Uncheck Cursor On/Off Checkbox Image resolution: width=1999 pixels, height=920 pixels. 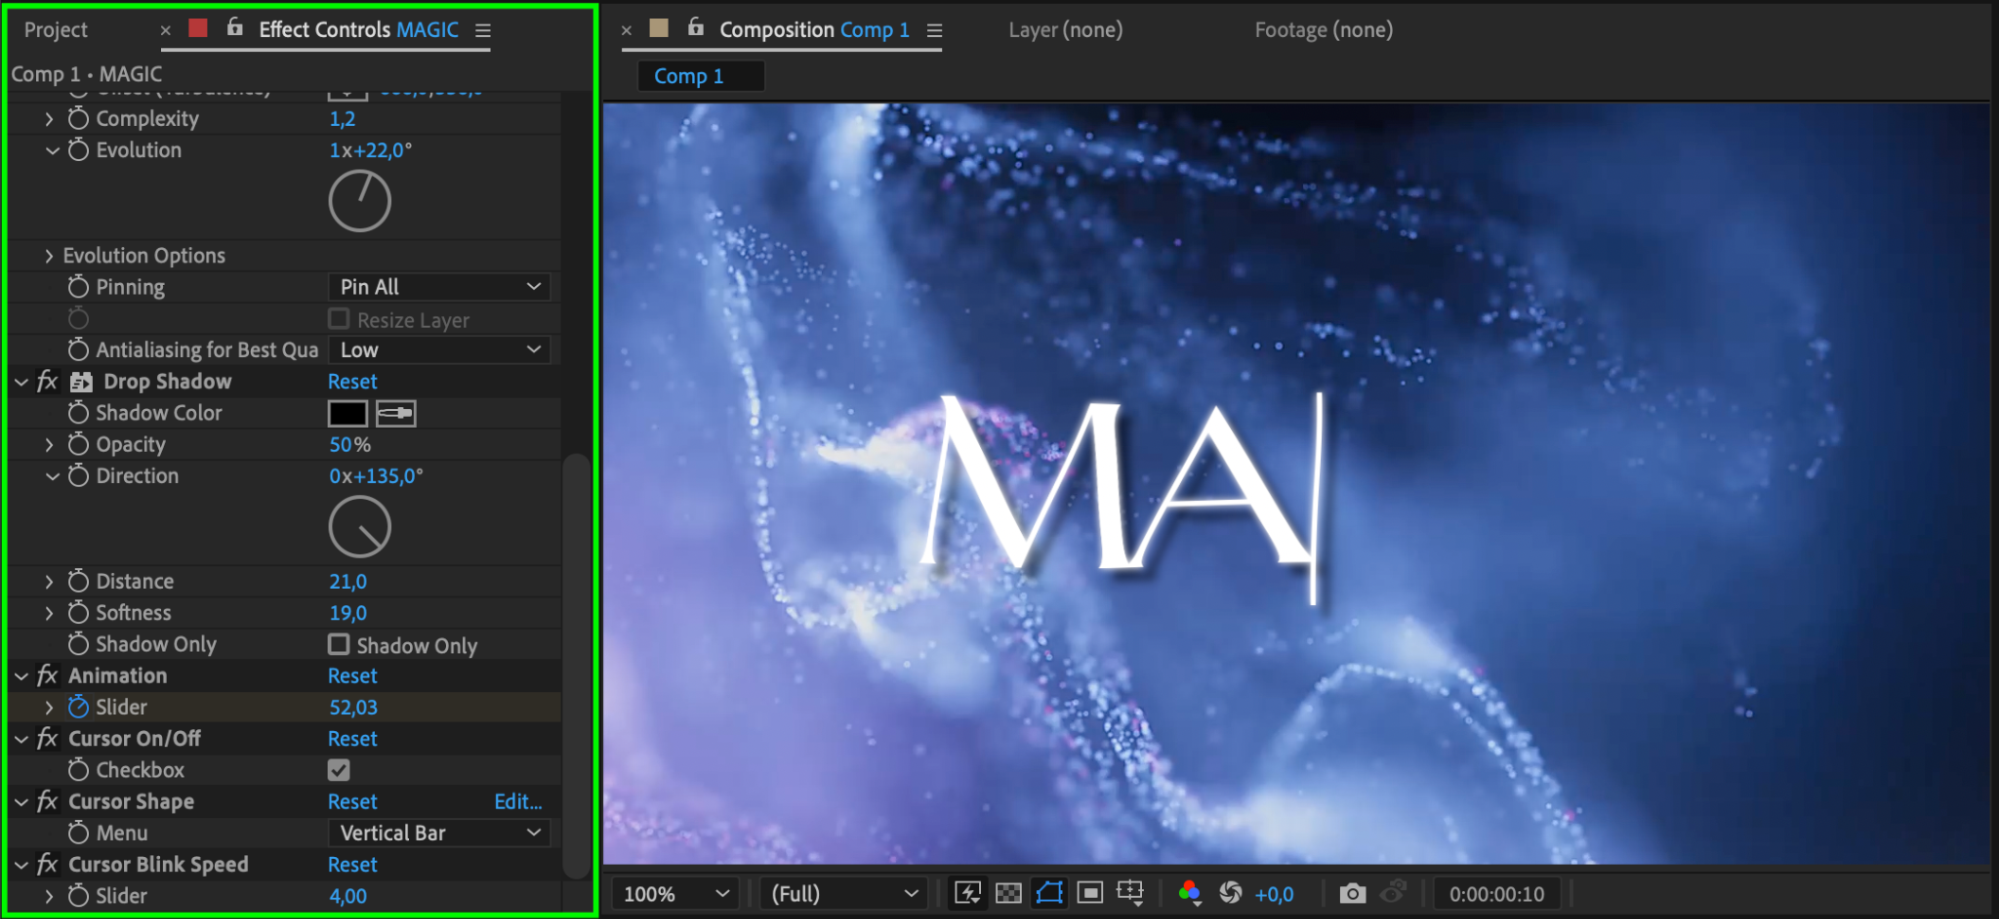tap(339, 770)
